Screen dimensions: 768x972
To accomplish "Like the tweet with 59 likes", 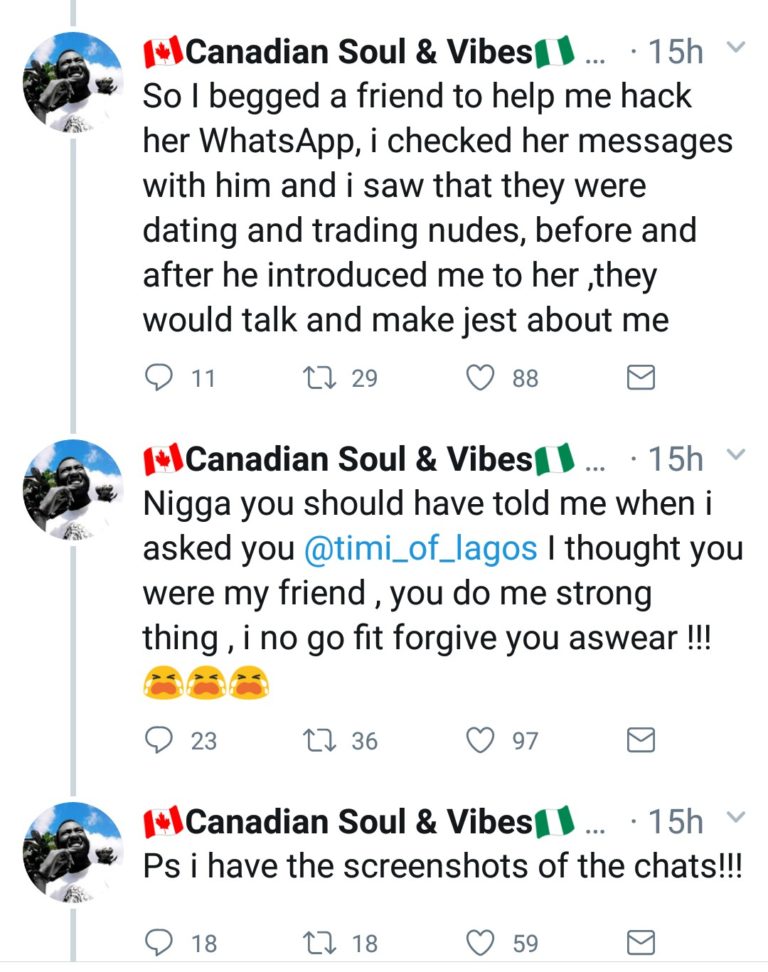I will coord(482,942).
